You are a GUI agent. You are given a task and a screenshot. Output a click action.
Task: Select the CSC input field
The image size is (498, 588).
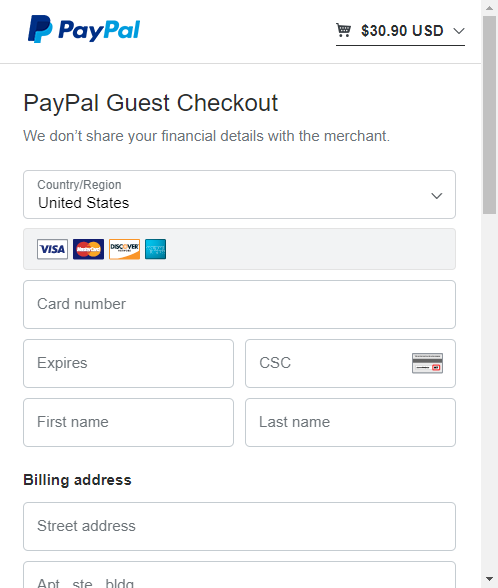[350, 363]
